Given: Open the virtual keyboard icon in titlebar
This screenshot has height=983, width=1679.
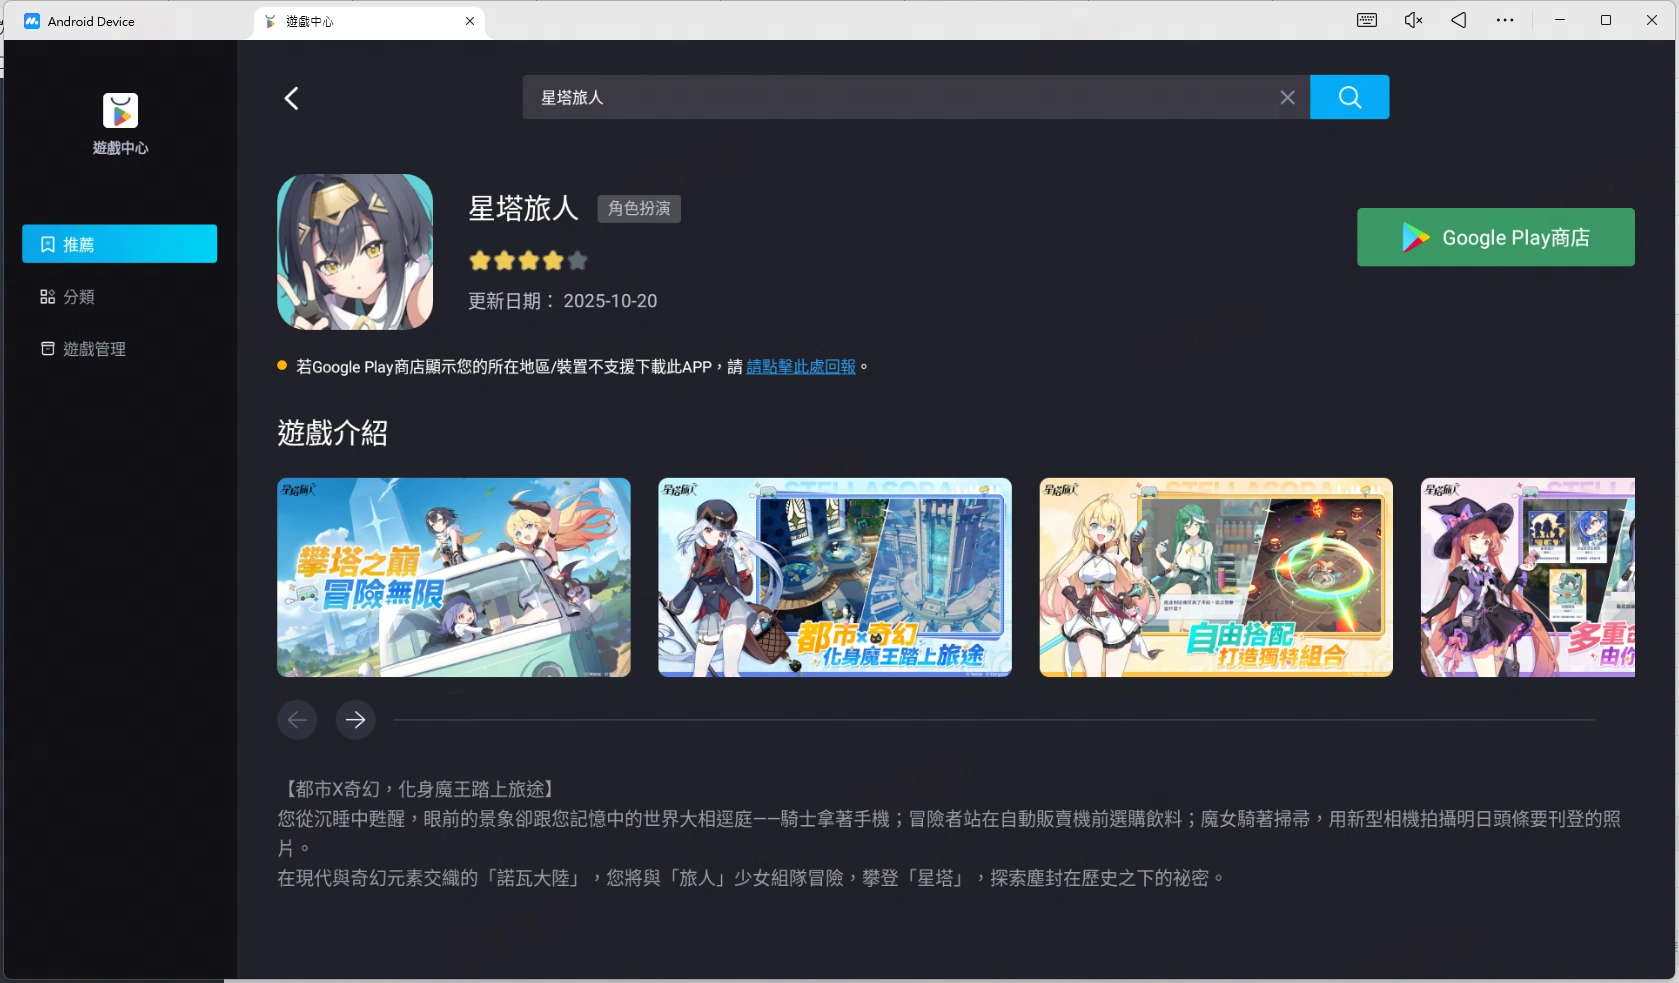Looking at the screenshot, I should tap(1366, 19).
